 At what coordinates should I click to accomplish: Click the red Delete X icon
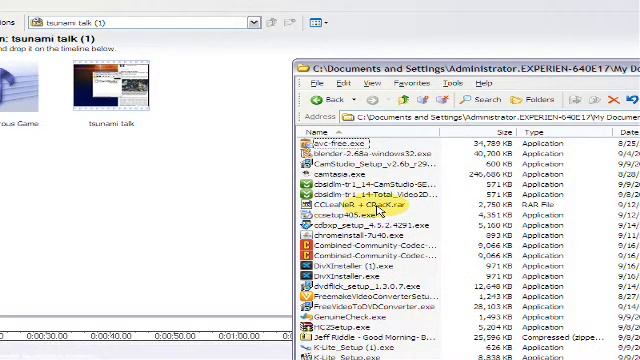pos(613,100)
